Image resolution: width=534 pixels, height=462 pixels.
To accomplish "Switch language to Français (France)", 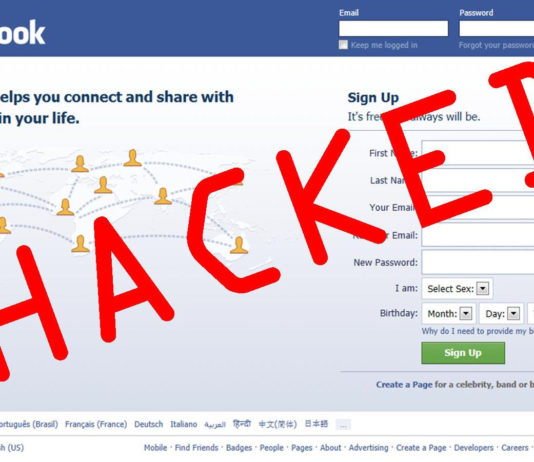I will (x=96, y=424).
